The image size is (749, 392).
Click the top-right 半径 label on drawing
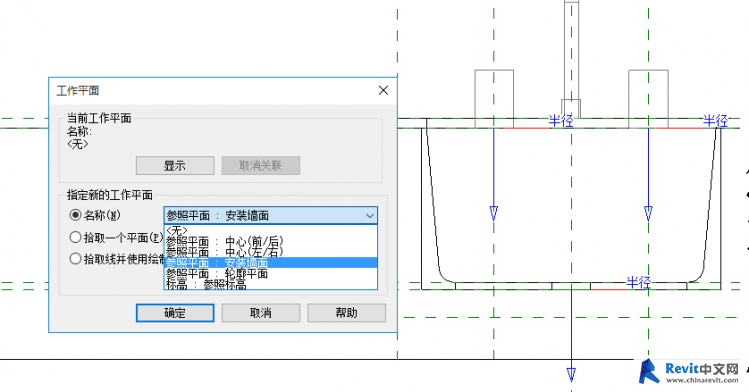[715, 121]
